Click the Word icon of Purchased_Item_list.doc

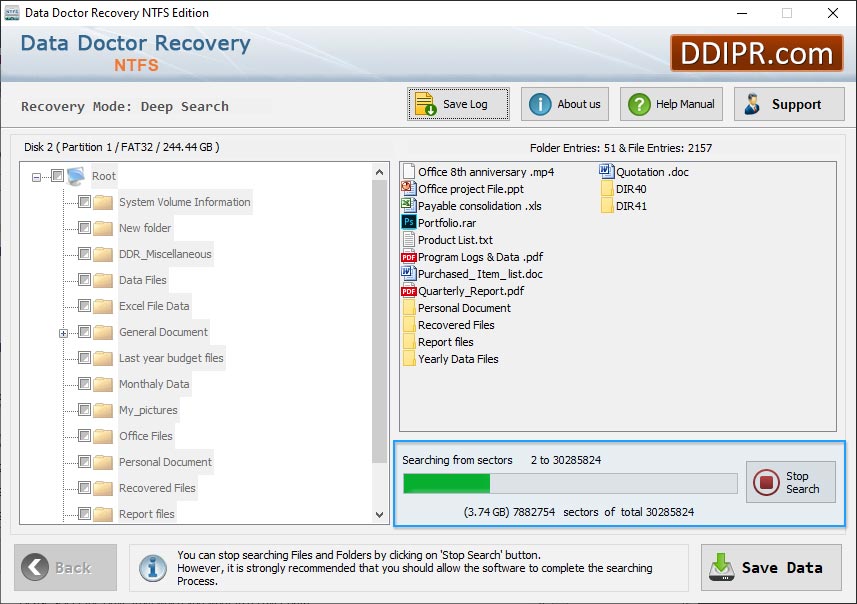pos(409,273)
